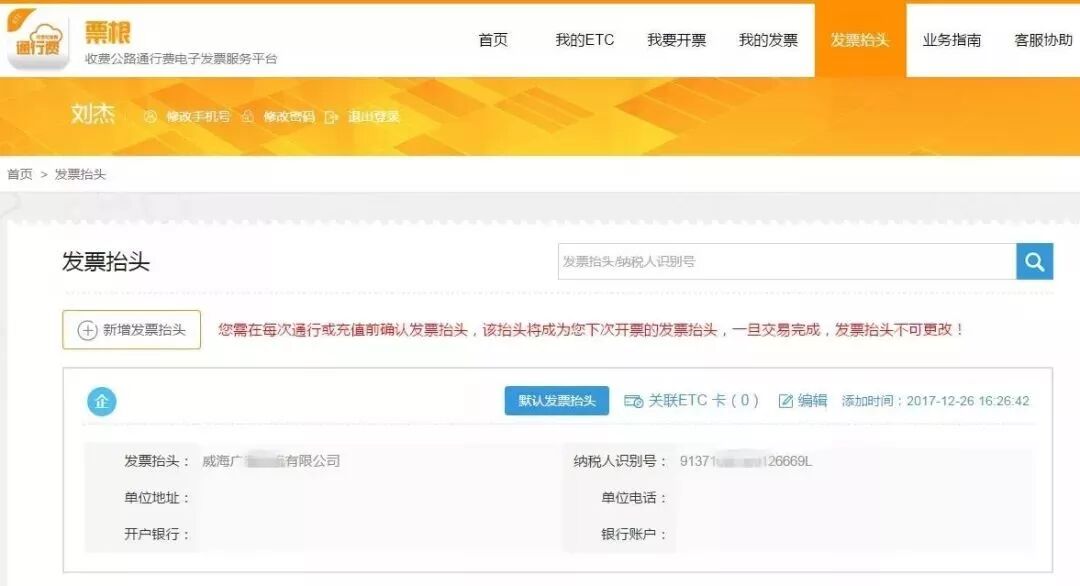
Task: Click the pencil icon beside 编辑
Action: tap(784, 399)
